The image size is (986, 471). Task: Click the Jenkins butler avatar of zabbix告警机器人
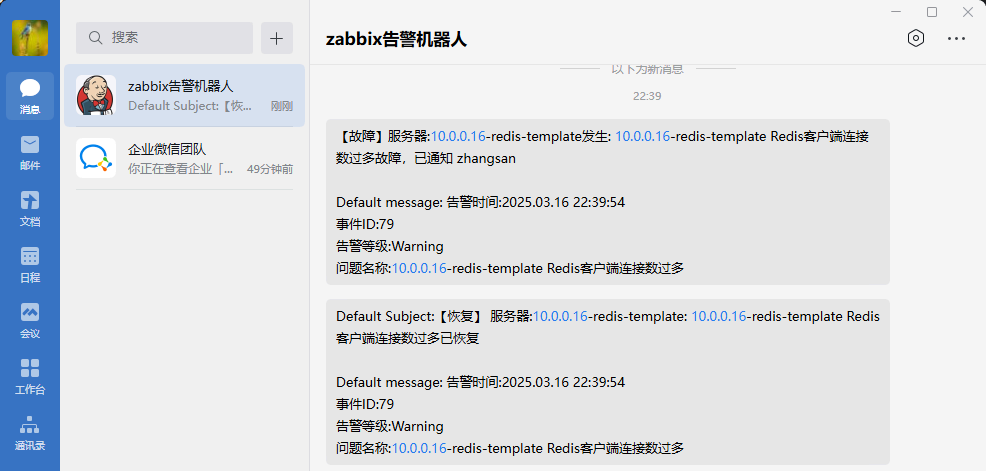pos(96,95)
